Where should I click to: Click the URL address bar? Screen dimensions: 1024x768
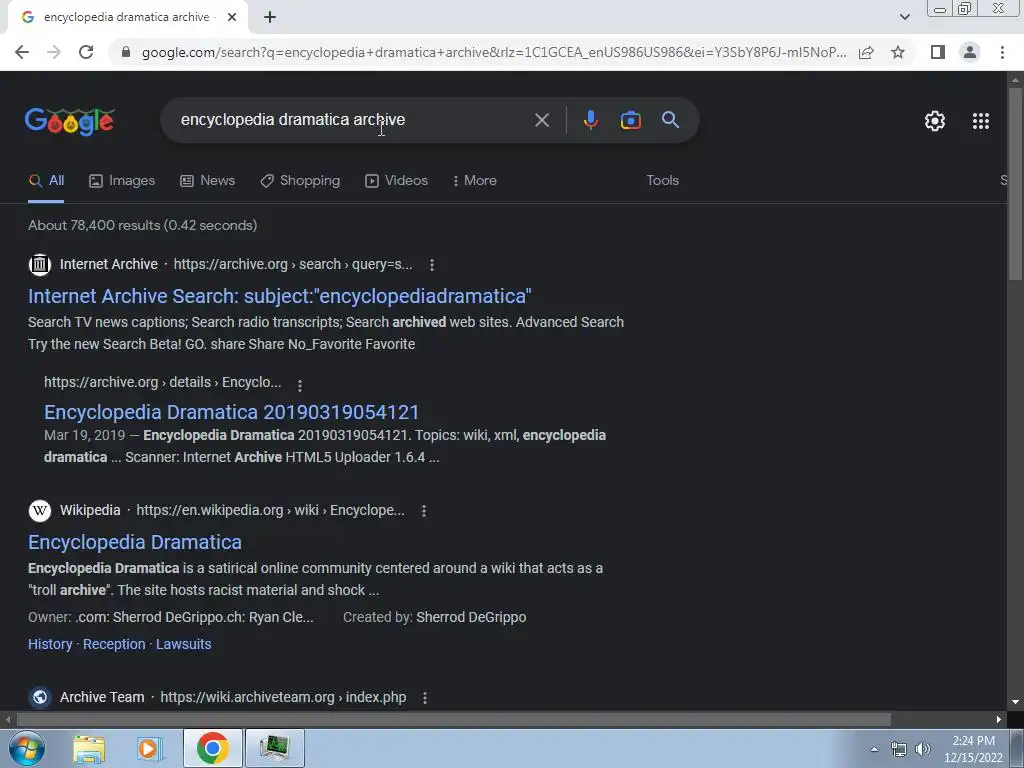click(x=494, y=52)
